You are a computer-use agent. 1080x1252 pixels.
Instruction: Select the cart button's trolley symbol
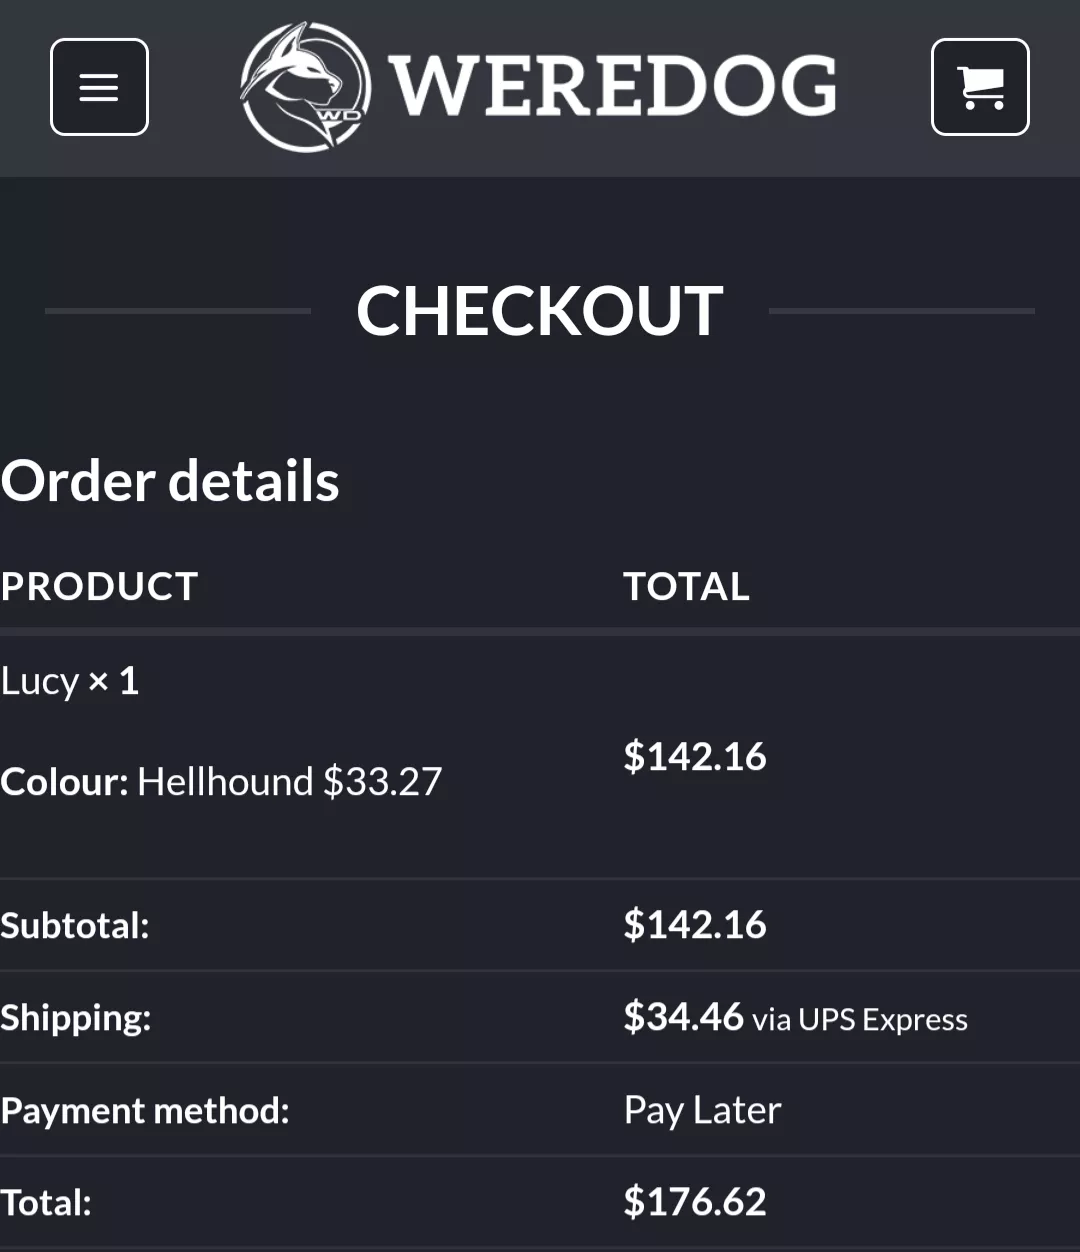pos(979,88)
